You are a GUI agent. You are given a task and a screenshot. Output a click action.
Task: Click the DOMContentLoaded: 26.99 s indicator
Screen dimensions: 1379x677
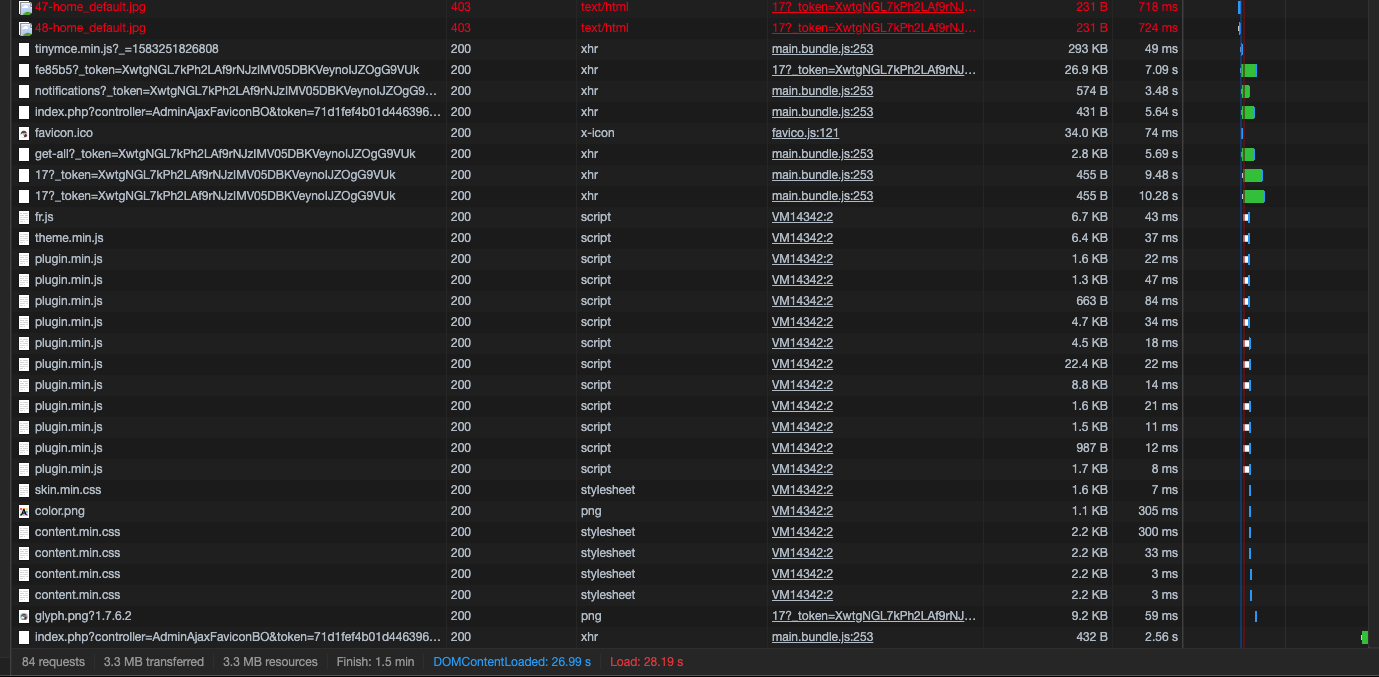click(x=512, y=662)
